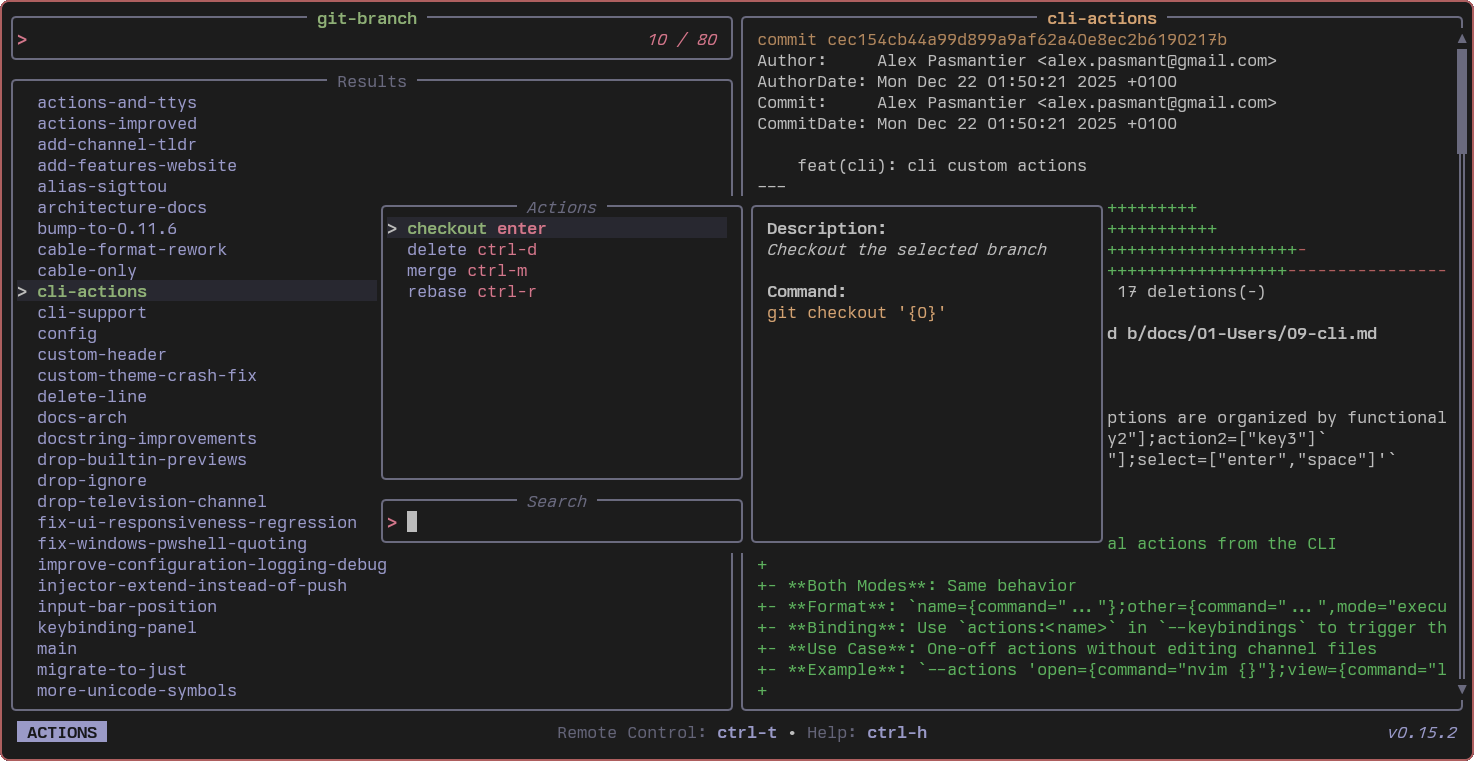Select the actions-and-ttys branch
This screenshot has width=1474, height=761.
tap(117, 103)
